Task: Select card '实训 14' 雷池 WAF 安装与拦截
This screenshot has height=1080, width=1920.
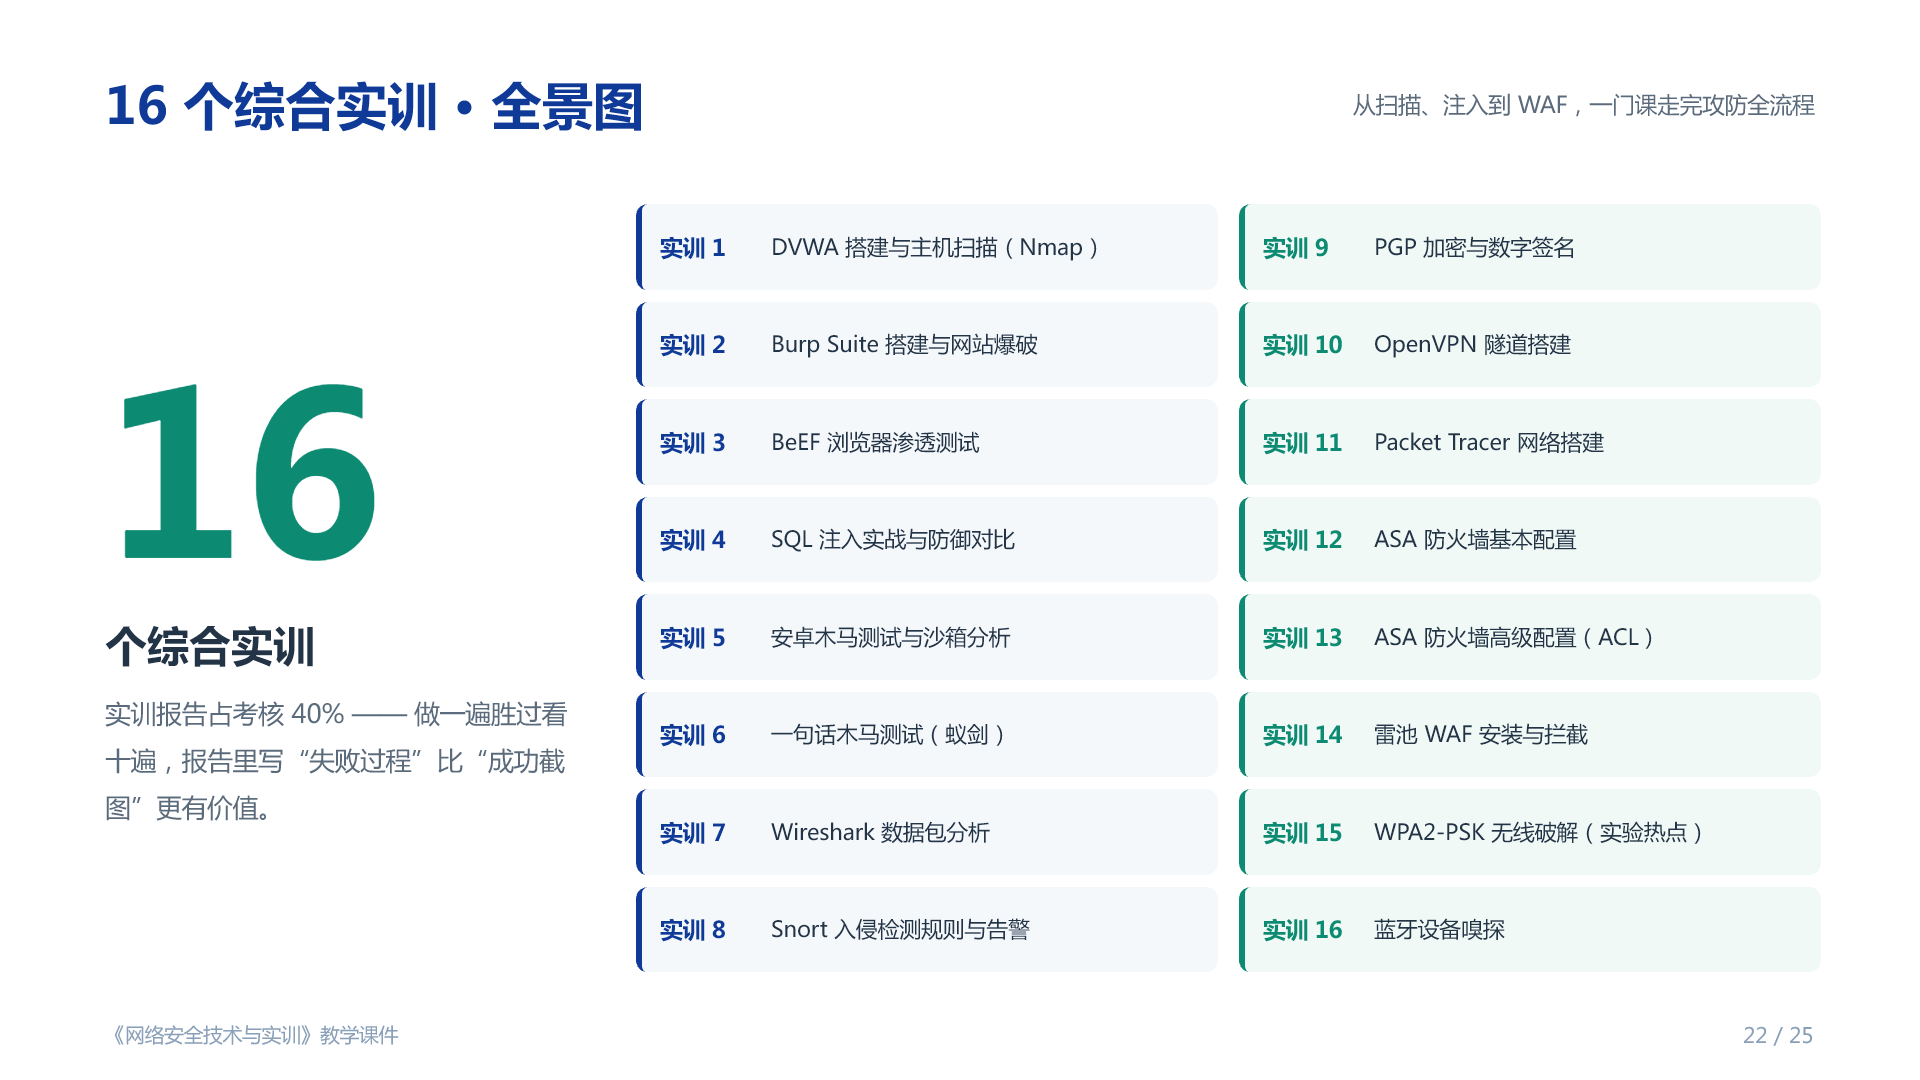Action: click(1530, 734)
